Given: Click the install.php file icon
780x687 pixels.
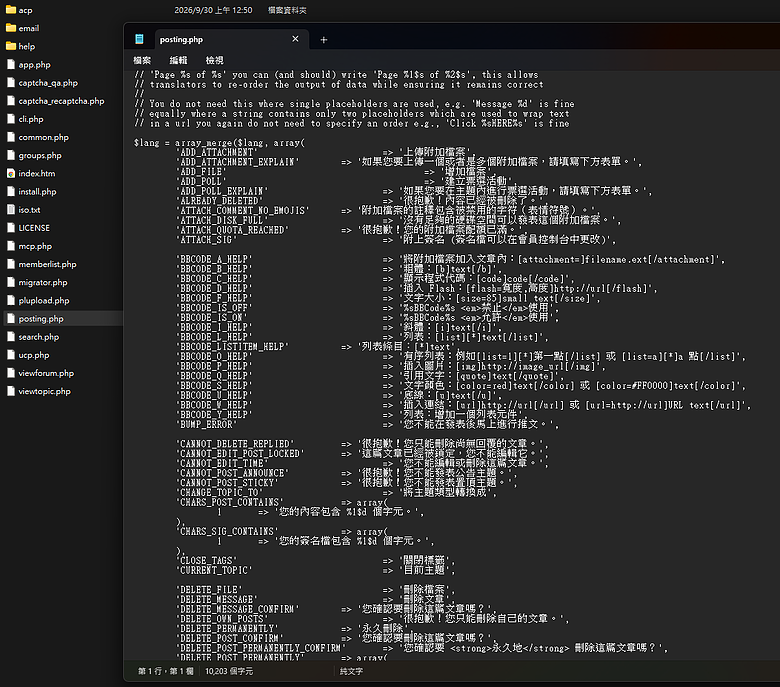Looking at the screenshot, I should tap(11, 192).
